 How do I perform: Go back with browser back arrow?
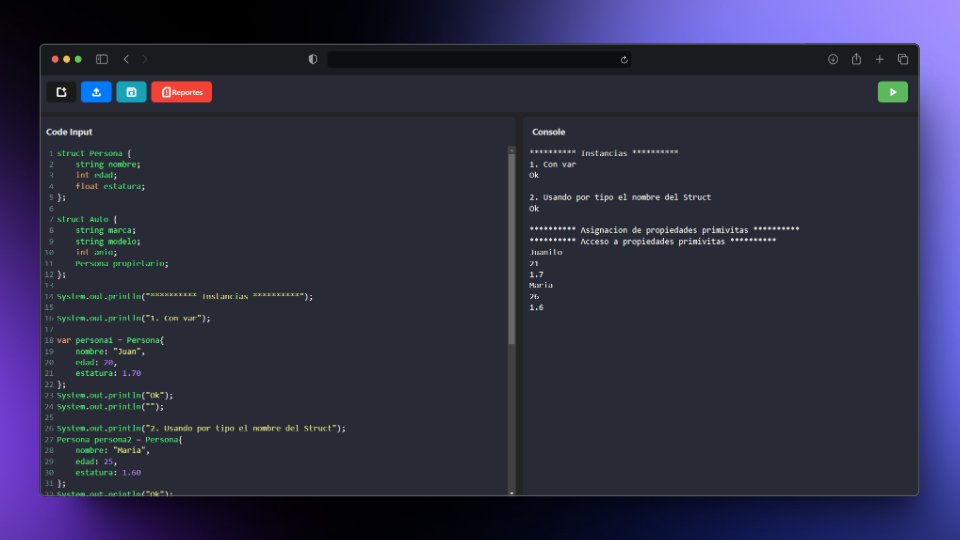coord(126,59)
